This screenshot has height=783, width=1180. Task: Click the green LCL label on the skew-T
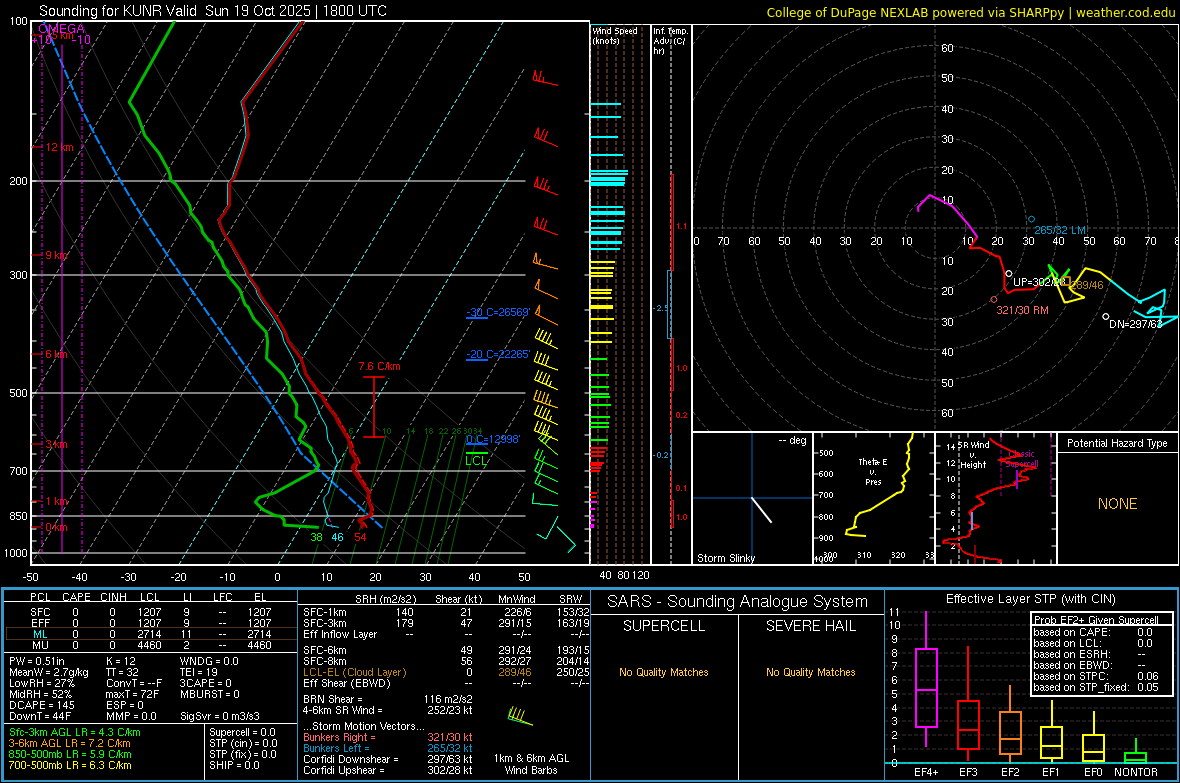(x=476, y=461)
